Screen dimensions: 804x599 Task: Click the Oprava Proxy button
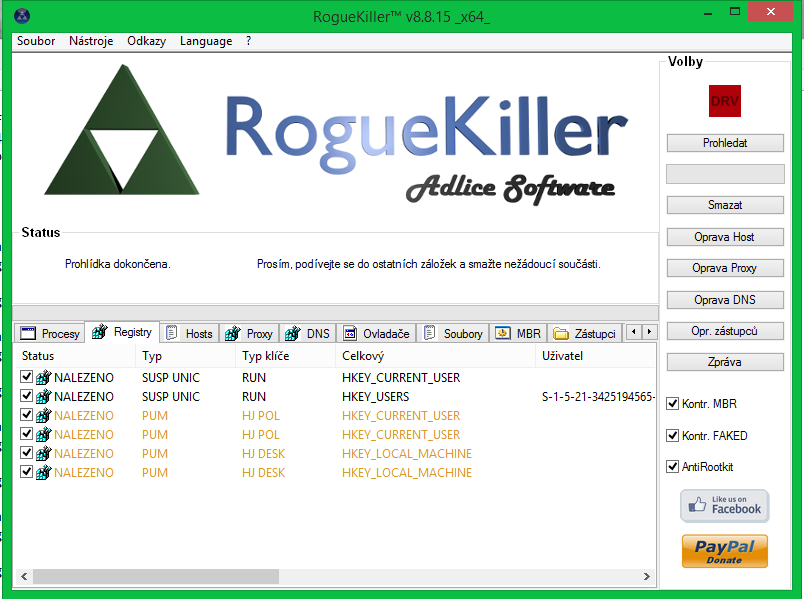[725, 268]
